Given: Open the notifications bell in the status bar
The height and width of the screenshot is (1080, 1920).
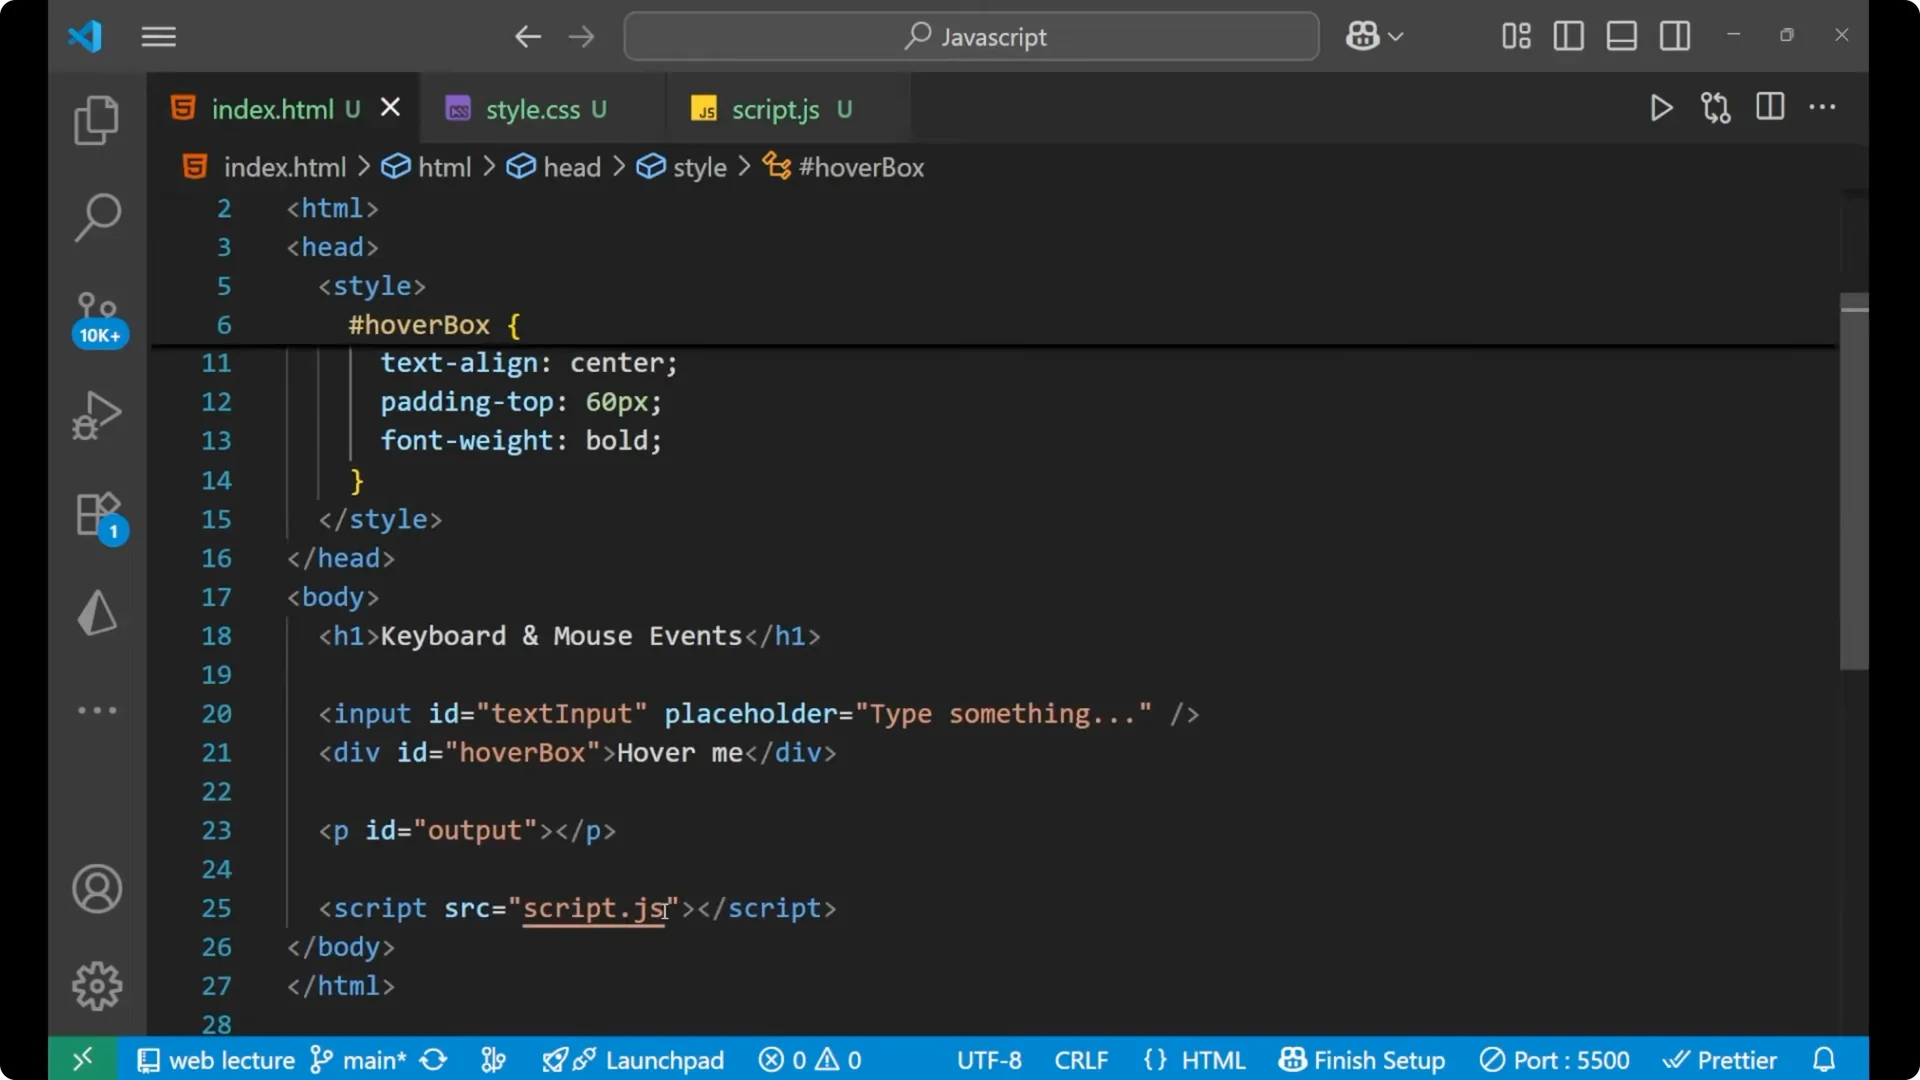Looking at the screenshot, I should tap(1823, 1059).
